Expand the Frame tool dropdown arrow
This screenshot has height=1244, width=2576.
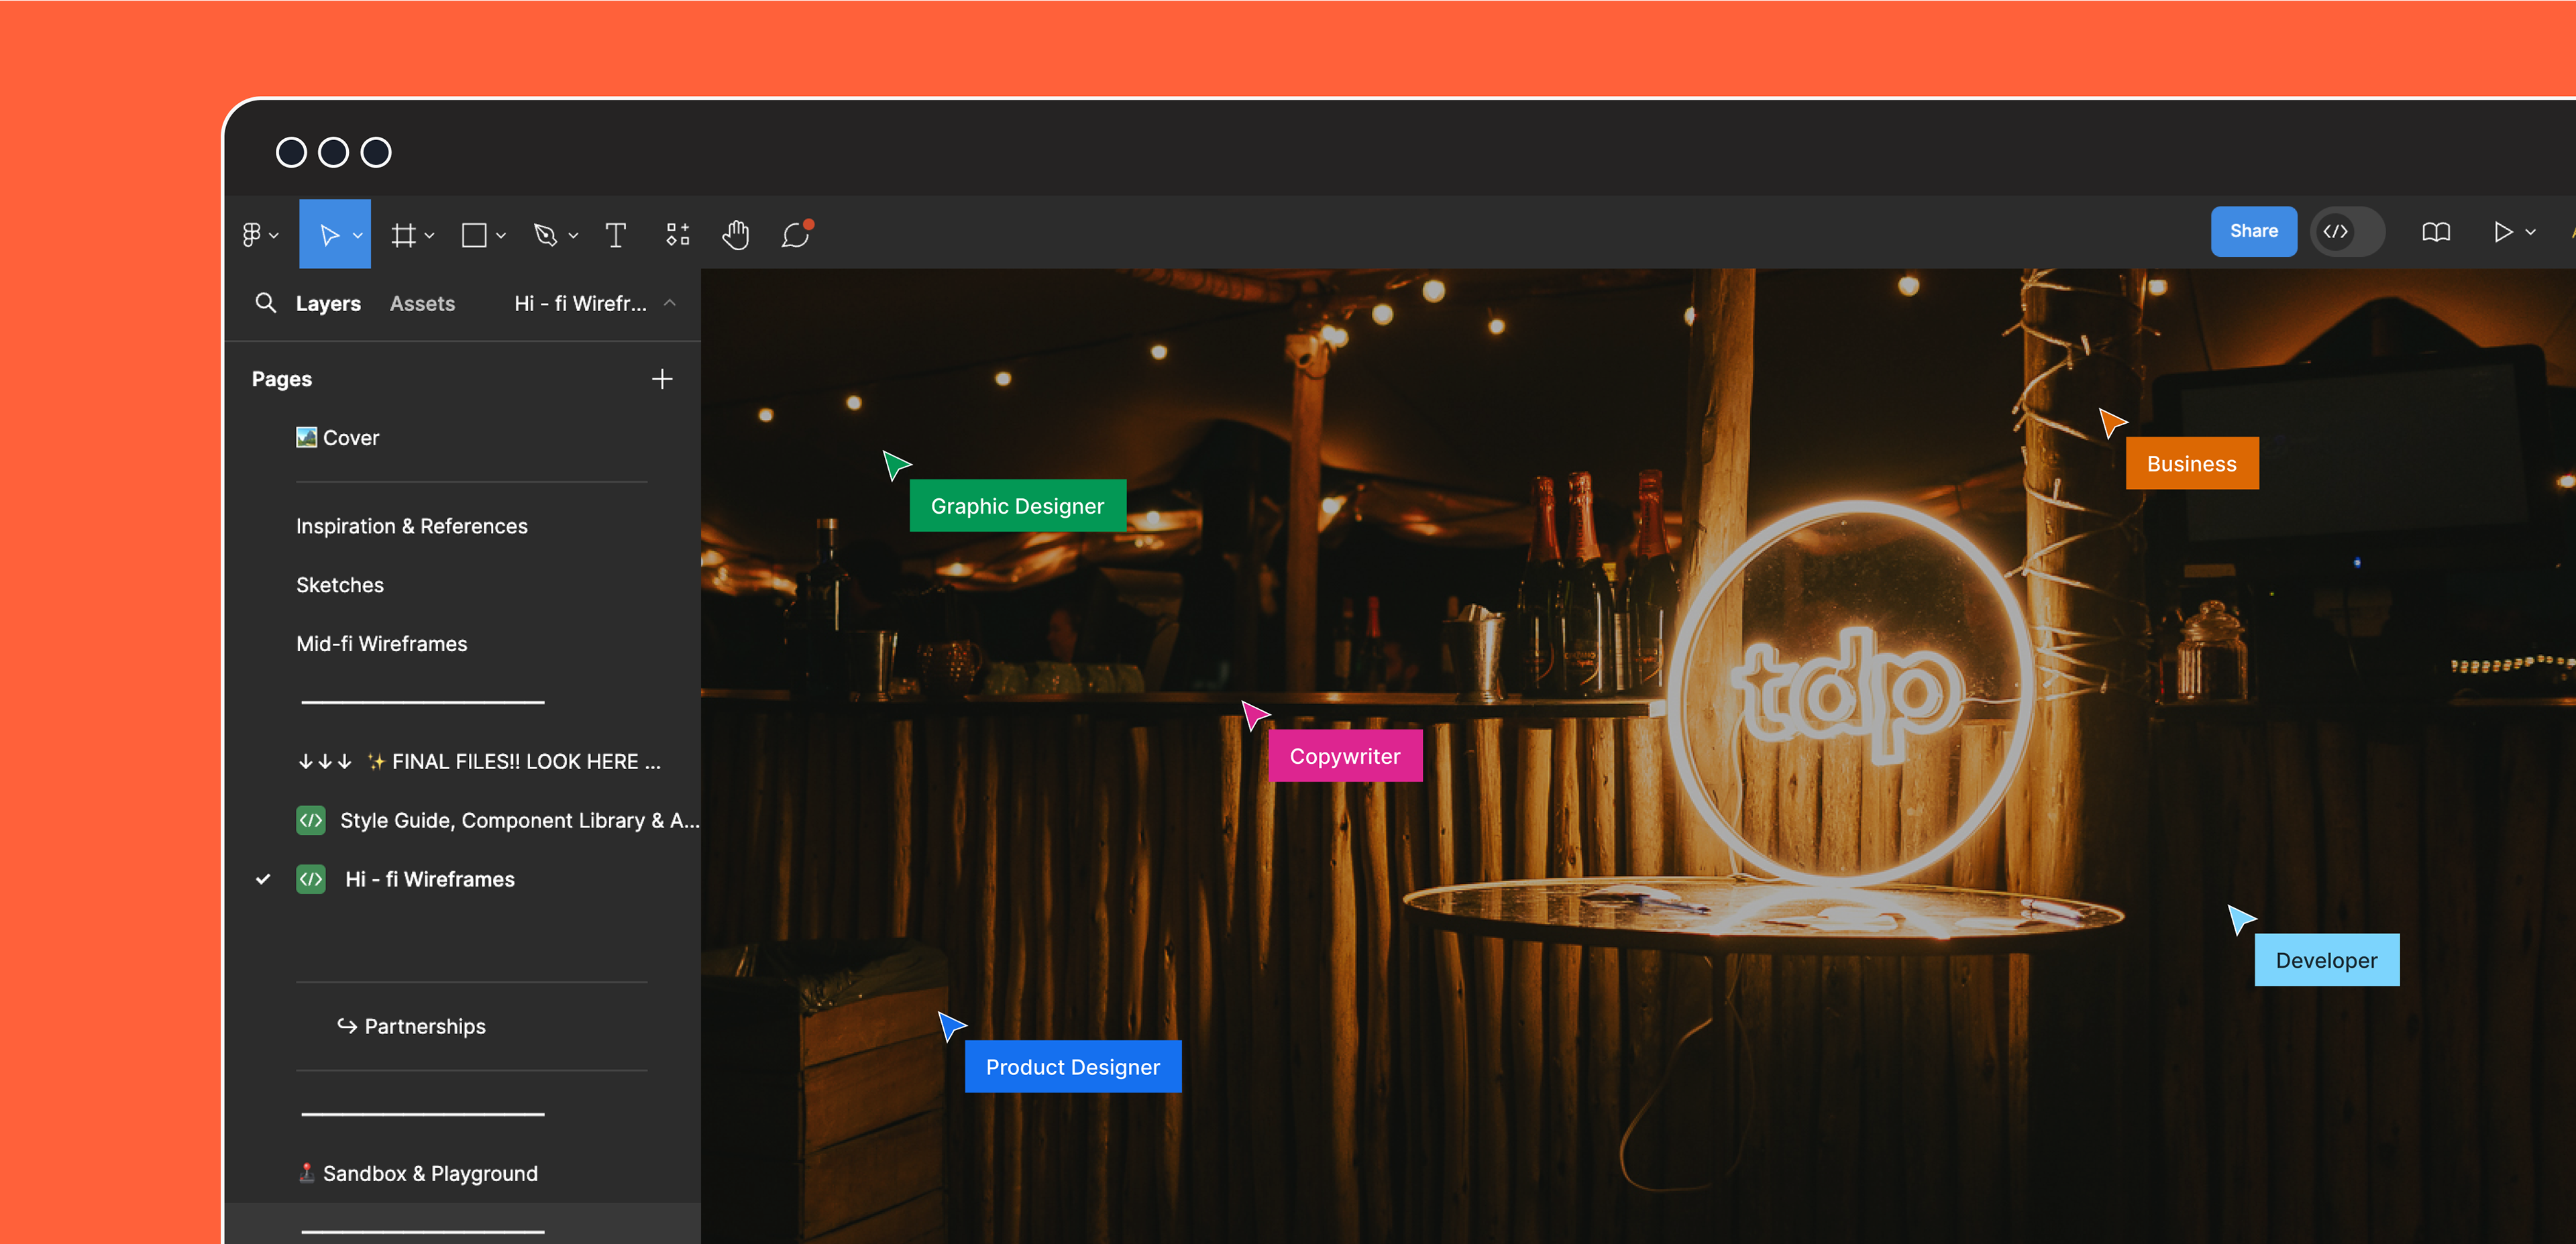[x=430, y=235]
